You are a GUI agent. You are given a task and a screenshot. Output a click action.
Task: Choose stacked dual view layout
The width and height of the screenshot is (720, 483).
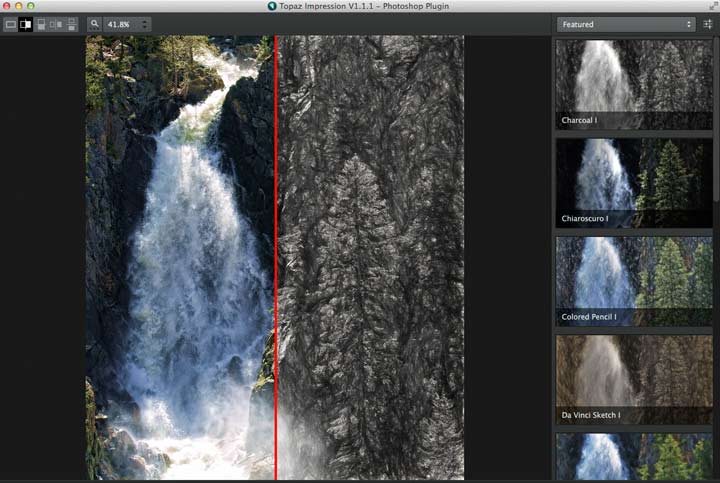click(x=72, y=25)
